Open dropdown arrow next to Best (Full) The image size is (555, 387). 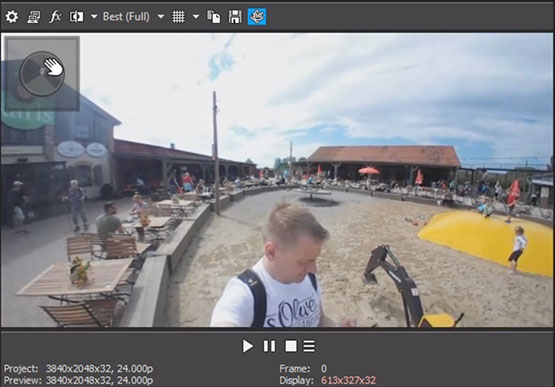pos(161,17)
